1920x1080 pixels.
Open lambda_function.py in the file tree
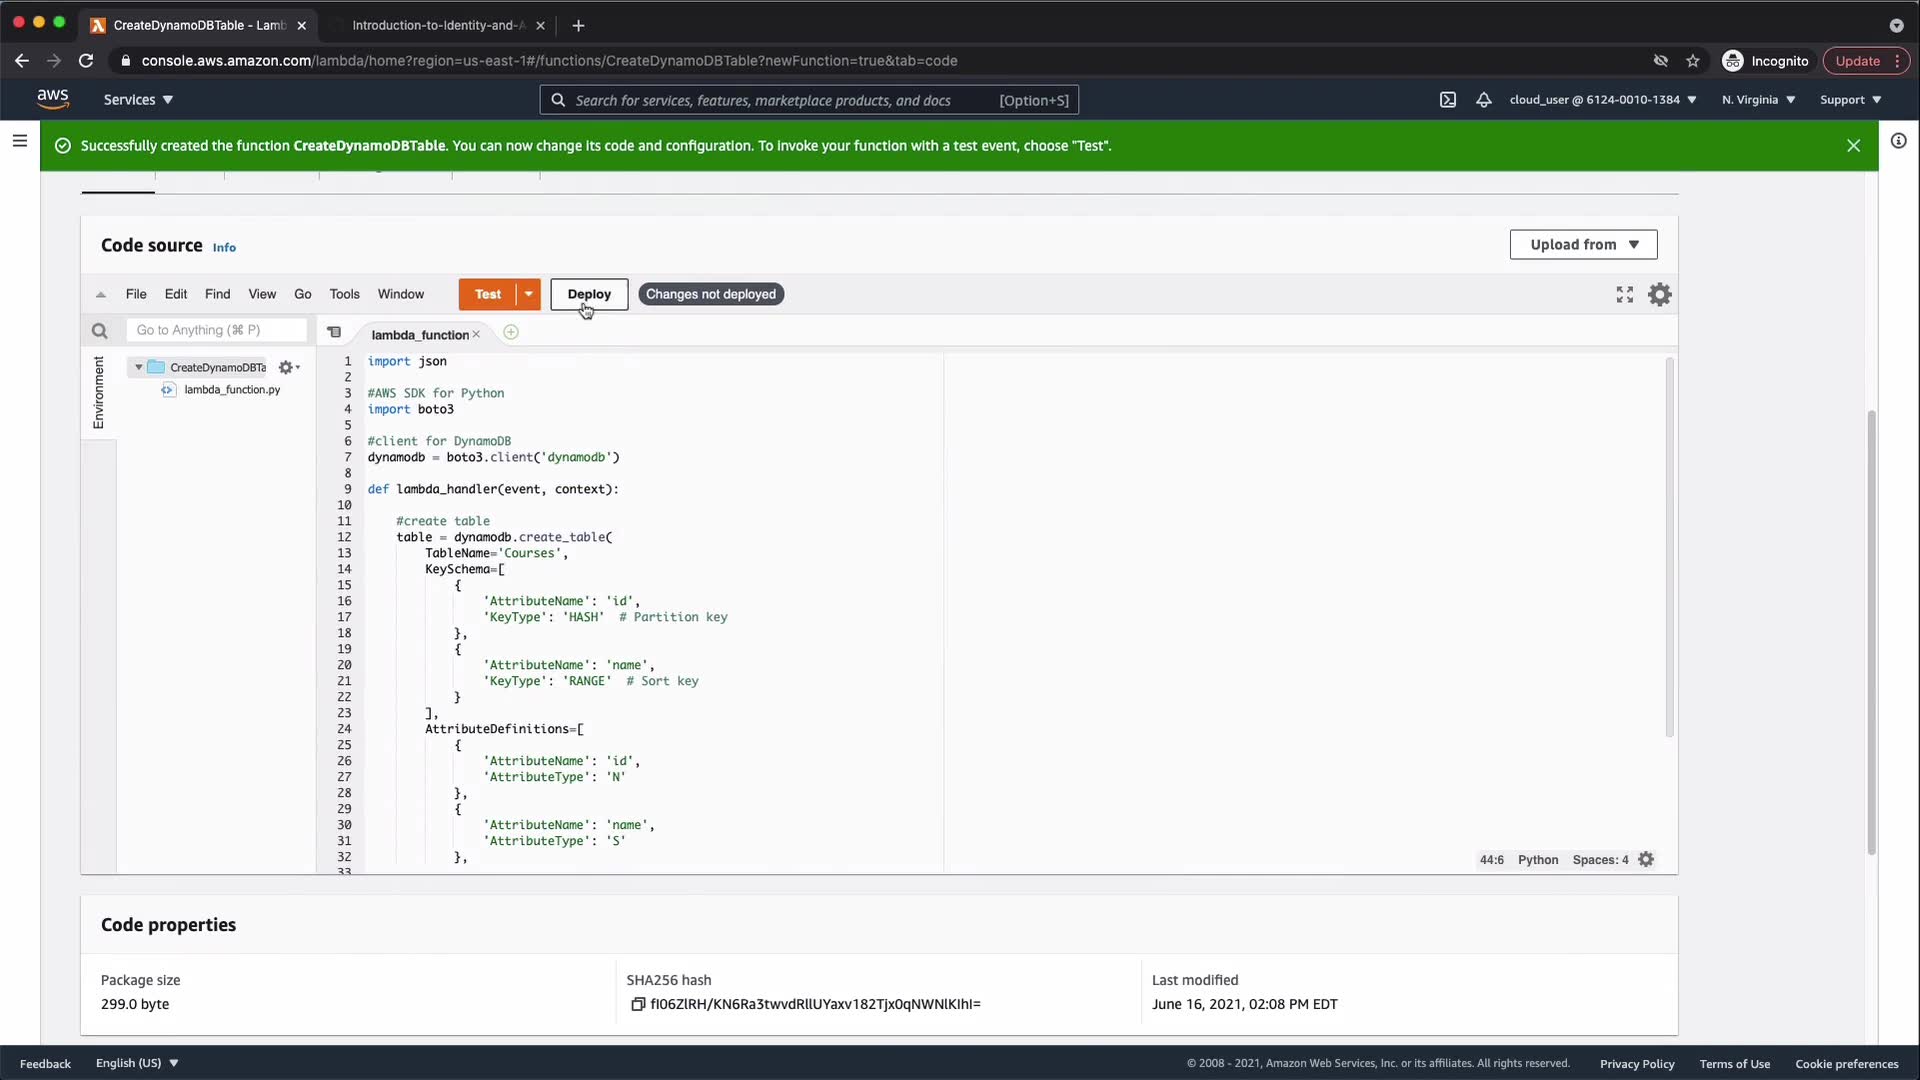231,390
